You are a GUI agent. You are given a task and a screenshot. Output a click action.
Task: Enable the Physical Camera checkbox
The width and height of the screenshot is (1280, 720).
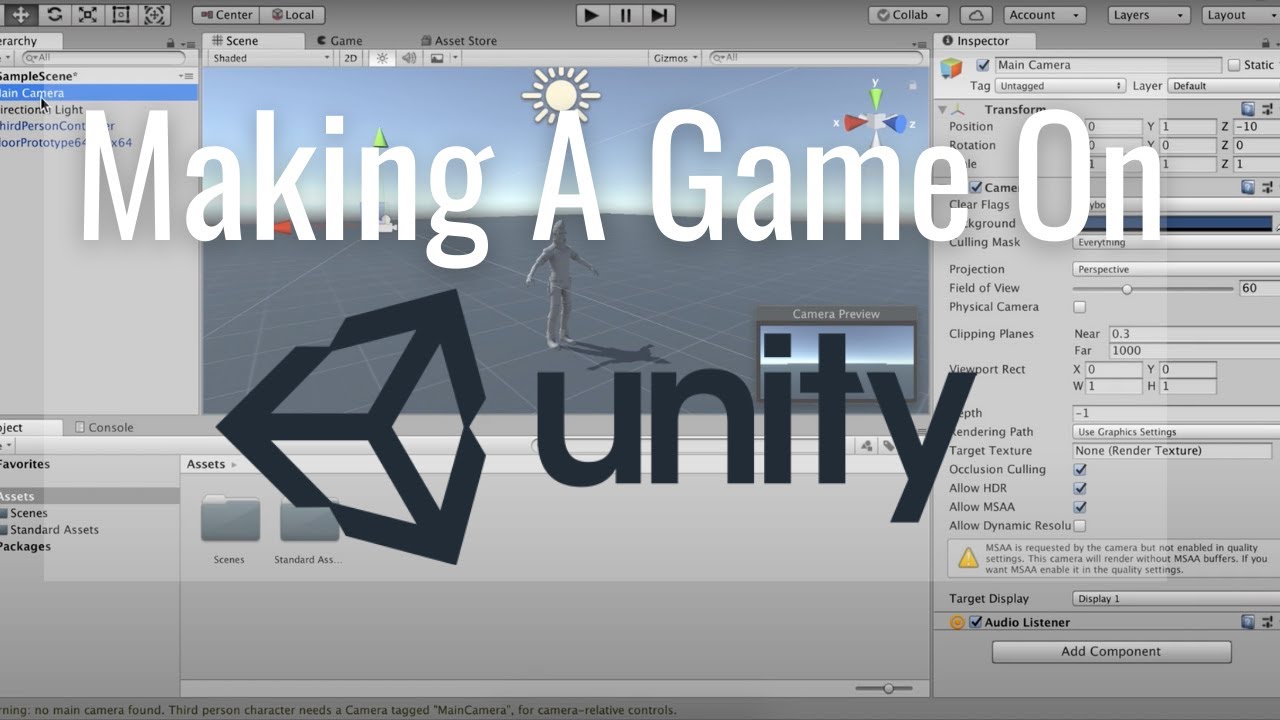click(1079, 307)
